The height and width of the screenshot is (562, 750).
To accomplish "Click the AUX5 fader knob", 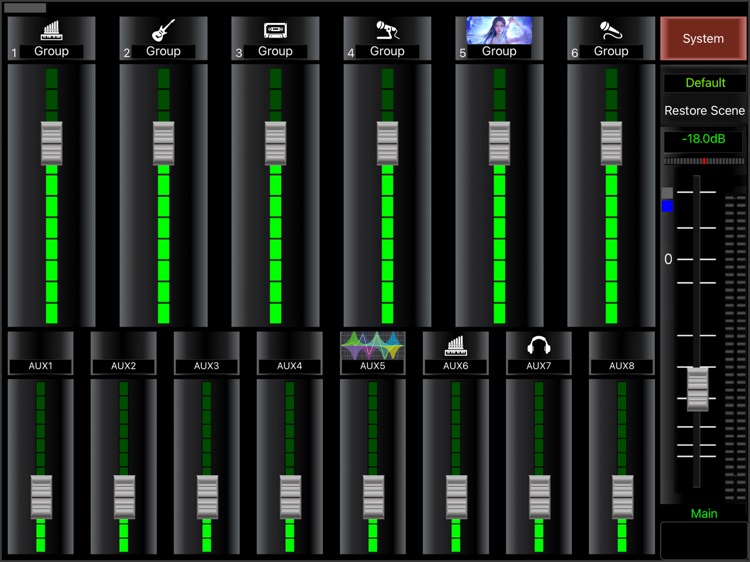I will [x=373, y=497].
